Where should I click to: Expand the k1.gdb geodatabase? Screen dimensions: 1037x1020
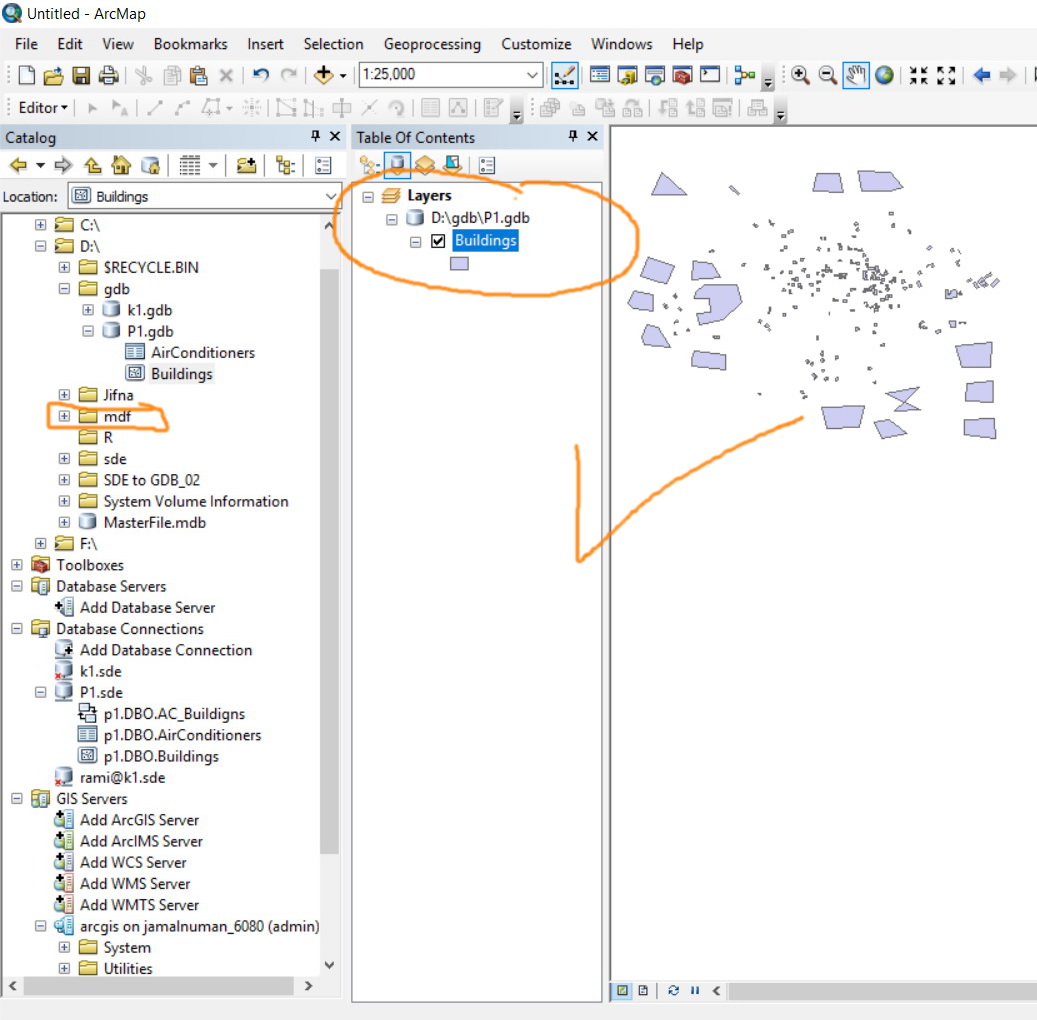pyautogui.click(x=88, y=310)
